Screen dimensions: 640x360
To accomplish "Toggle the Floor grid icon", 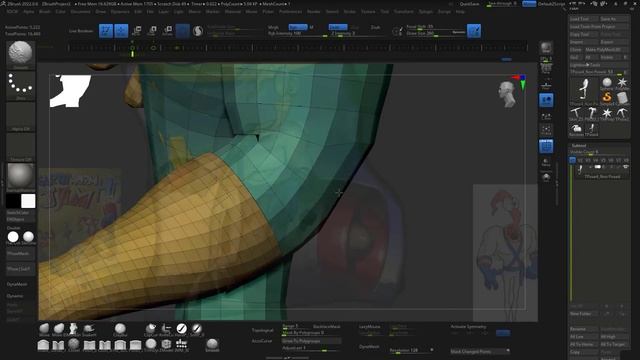I will tap(546, 85).
